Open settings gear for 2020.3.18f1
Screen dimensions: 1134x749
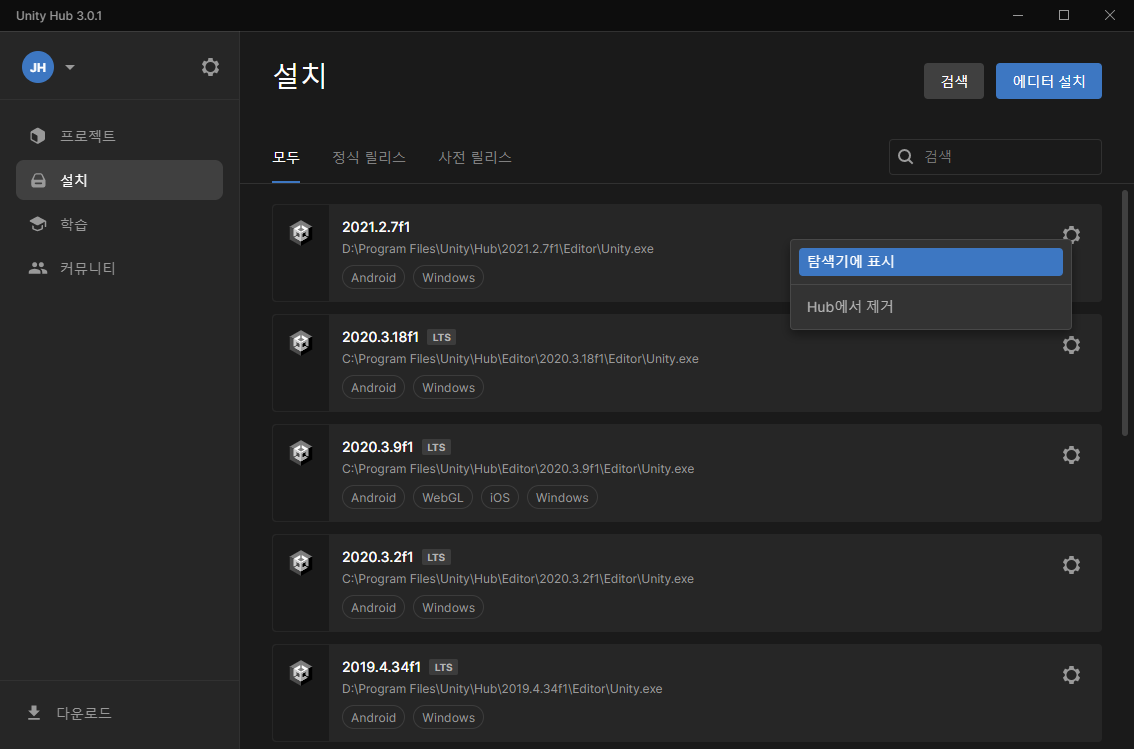click(1071, 345)
